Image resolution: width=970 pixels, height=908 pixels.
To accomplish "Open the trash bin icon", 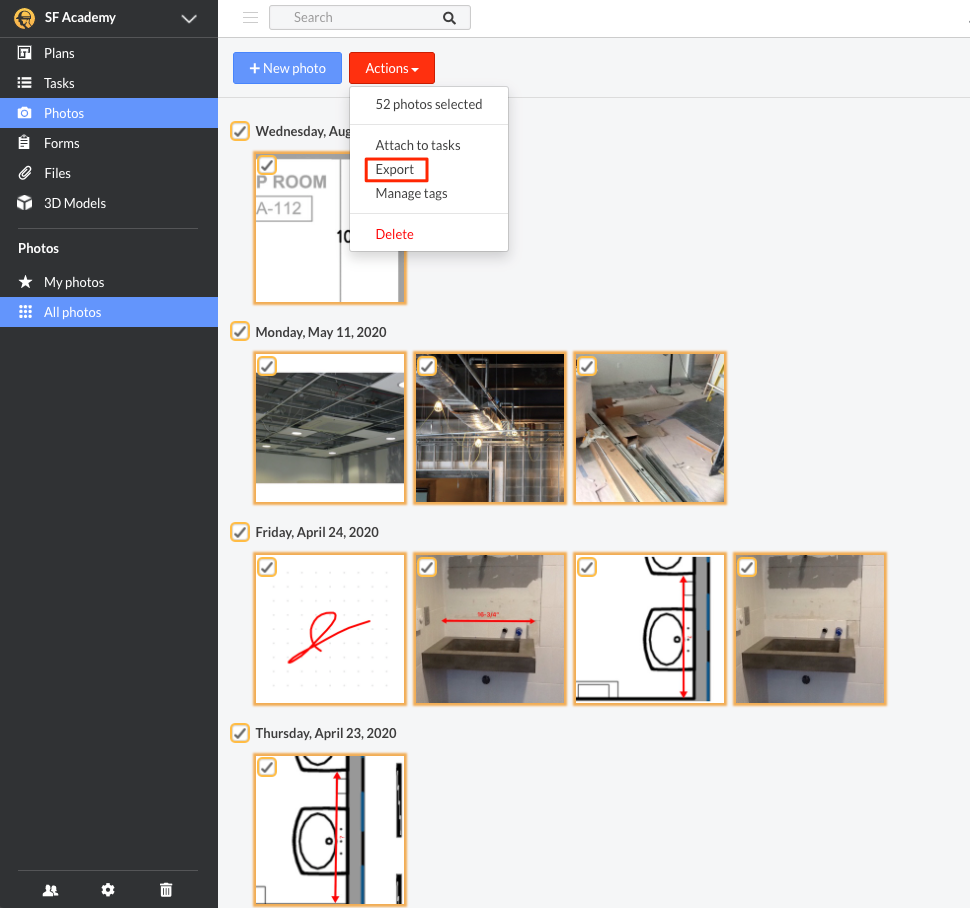I will click(x=166, y=890).
